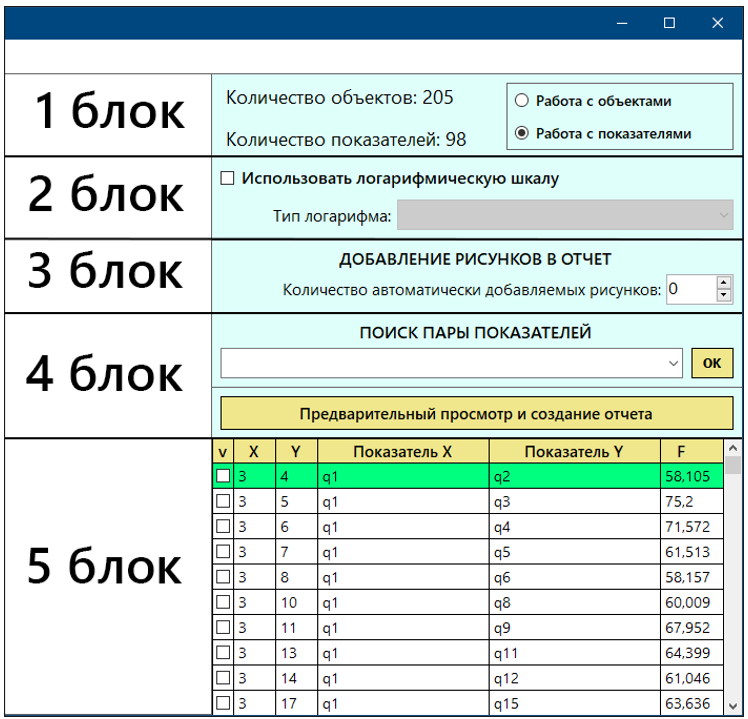Enable 'Использовать логарифмическую шкалу' checkbox
Image resolution: width=748 pixels, height=719 pixels.
click(227, 178)
